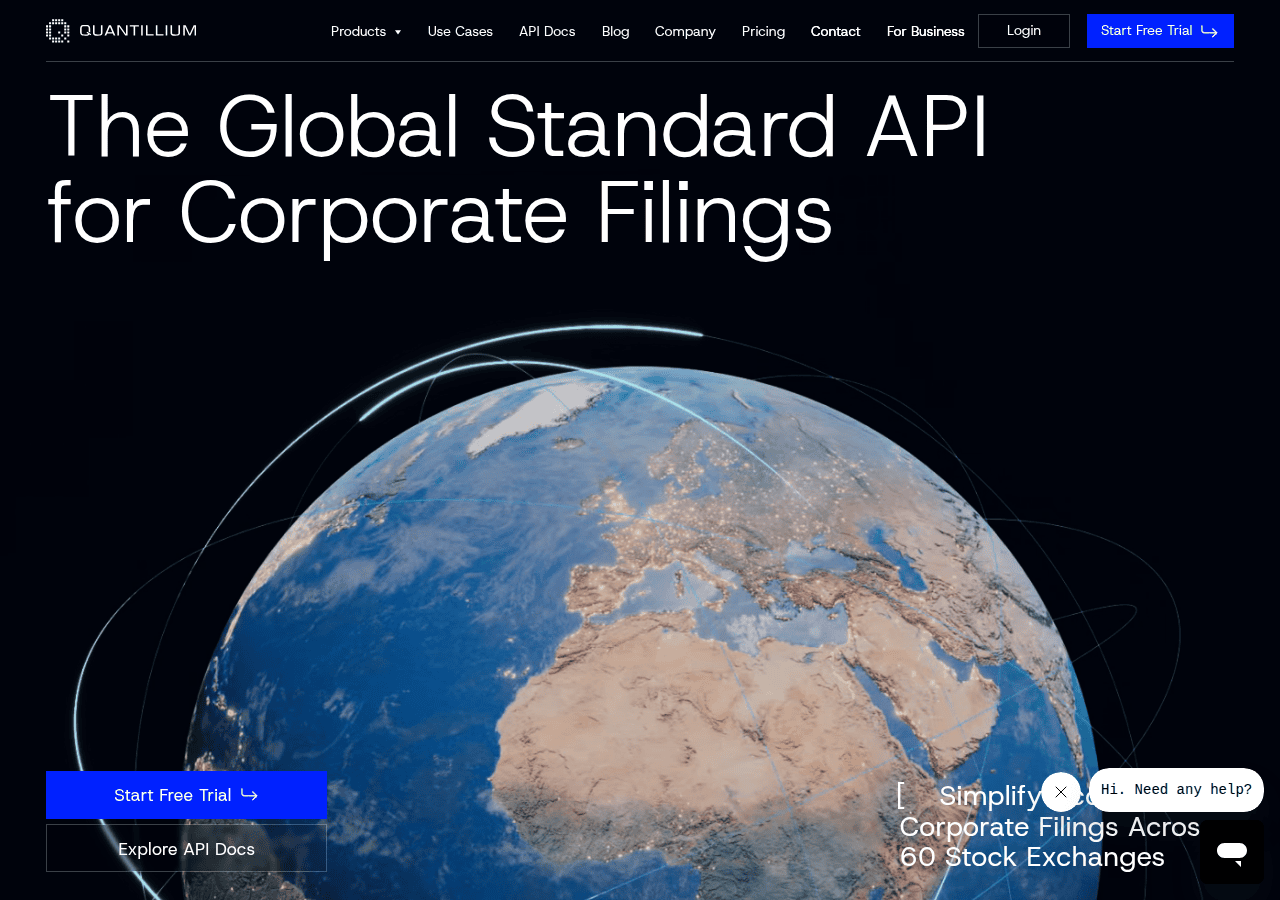View the Pricing page

tap(763, 31)
